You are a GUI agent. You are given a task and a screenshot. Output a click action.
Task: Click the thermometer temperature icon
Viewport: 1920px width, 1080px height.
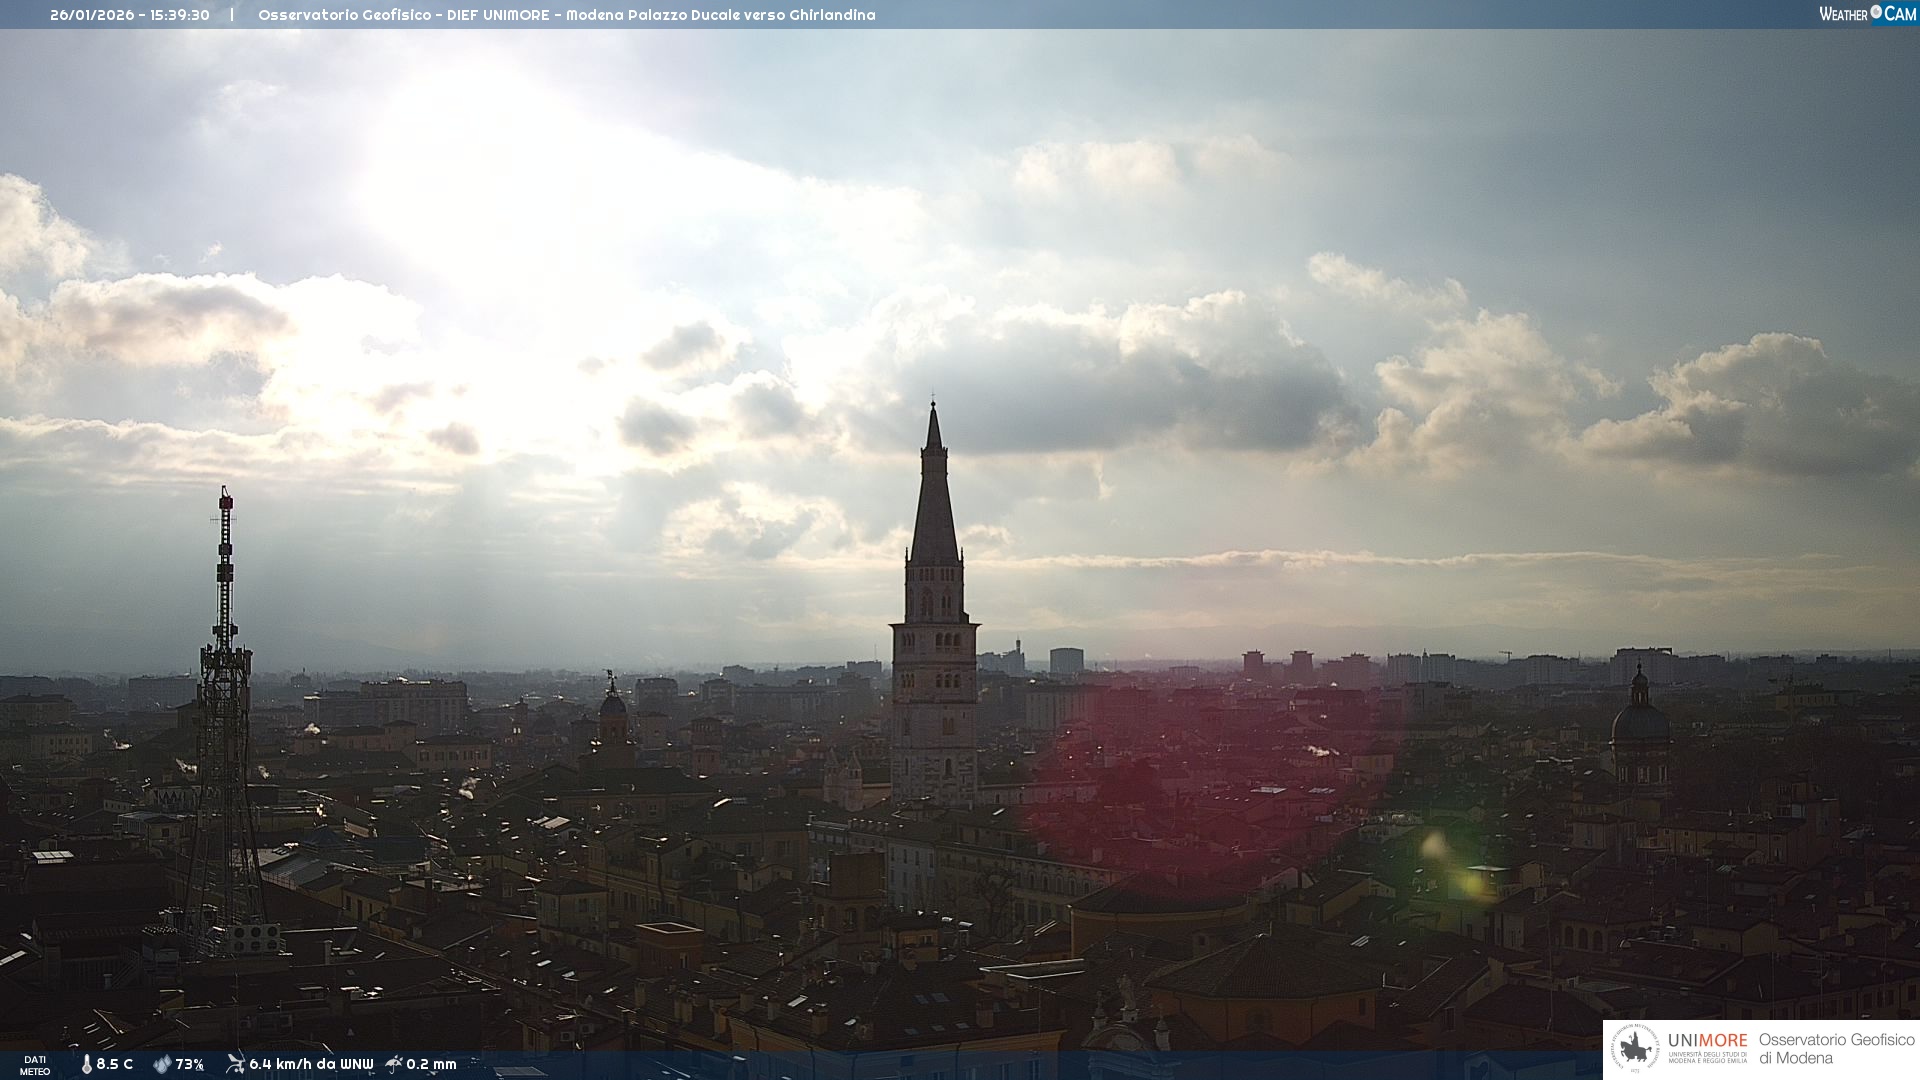(x=87, y=1065)
